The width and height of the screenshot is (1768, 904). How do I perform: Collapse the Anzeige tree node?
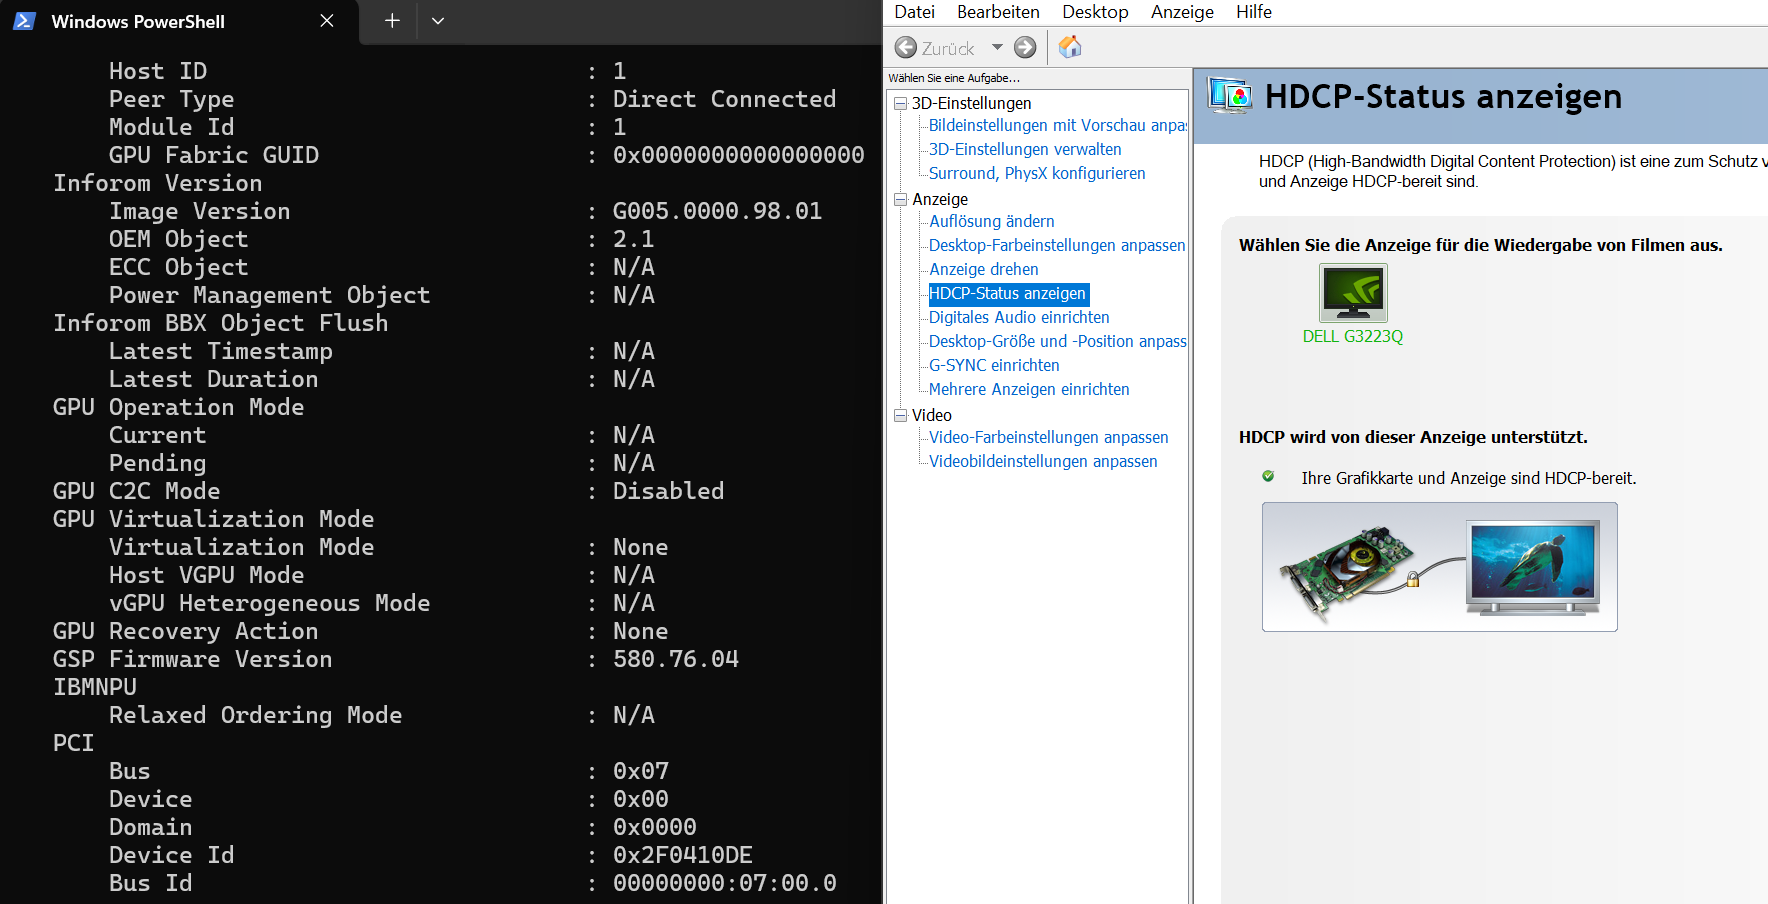point(900,199)
